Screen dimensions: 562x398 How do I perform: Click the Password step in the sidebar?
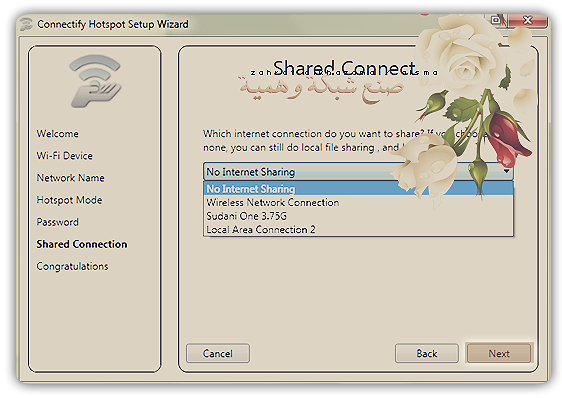57,222
